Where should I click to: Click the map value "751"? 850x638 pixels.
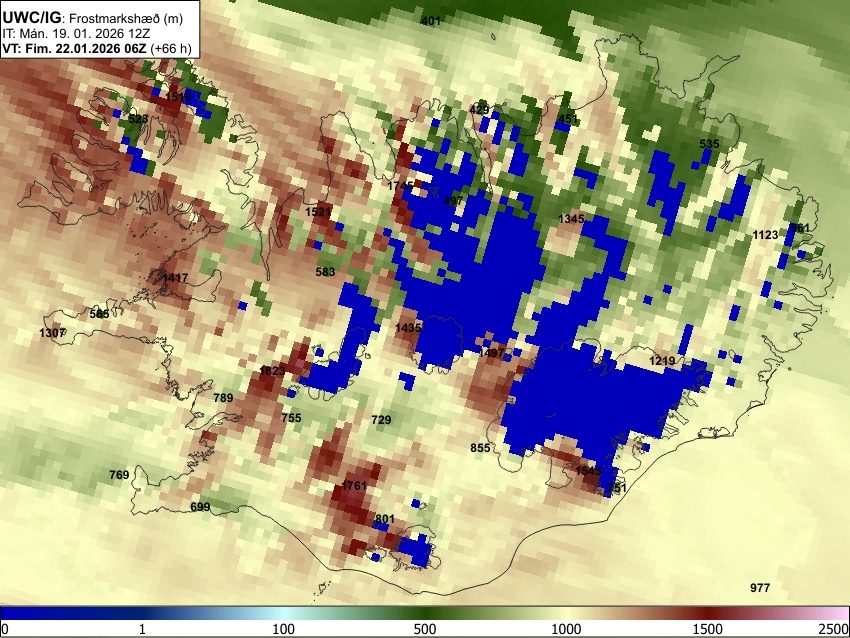point(616,488)
